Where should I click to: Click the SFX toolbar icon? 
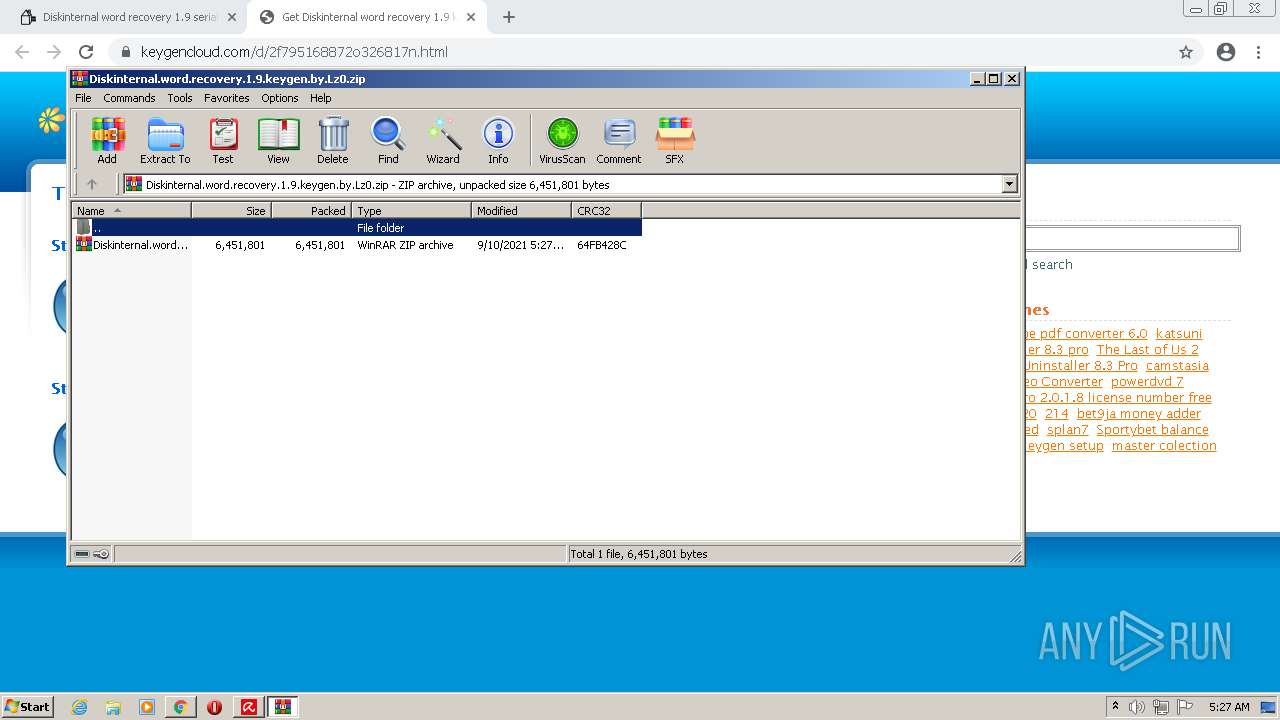pyautogui.click(x=675, y=140)
